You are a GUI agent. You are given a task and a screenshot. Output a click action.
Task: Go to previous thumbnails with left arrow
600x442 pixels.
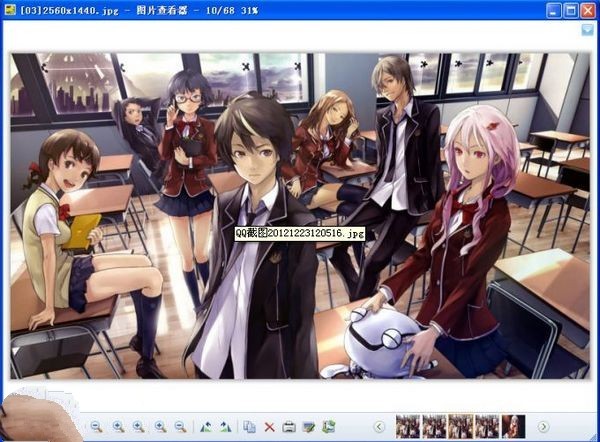click(379, 426)
